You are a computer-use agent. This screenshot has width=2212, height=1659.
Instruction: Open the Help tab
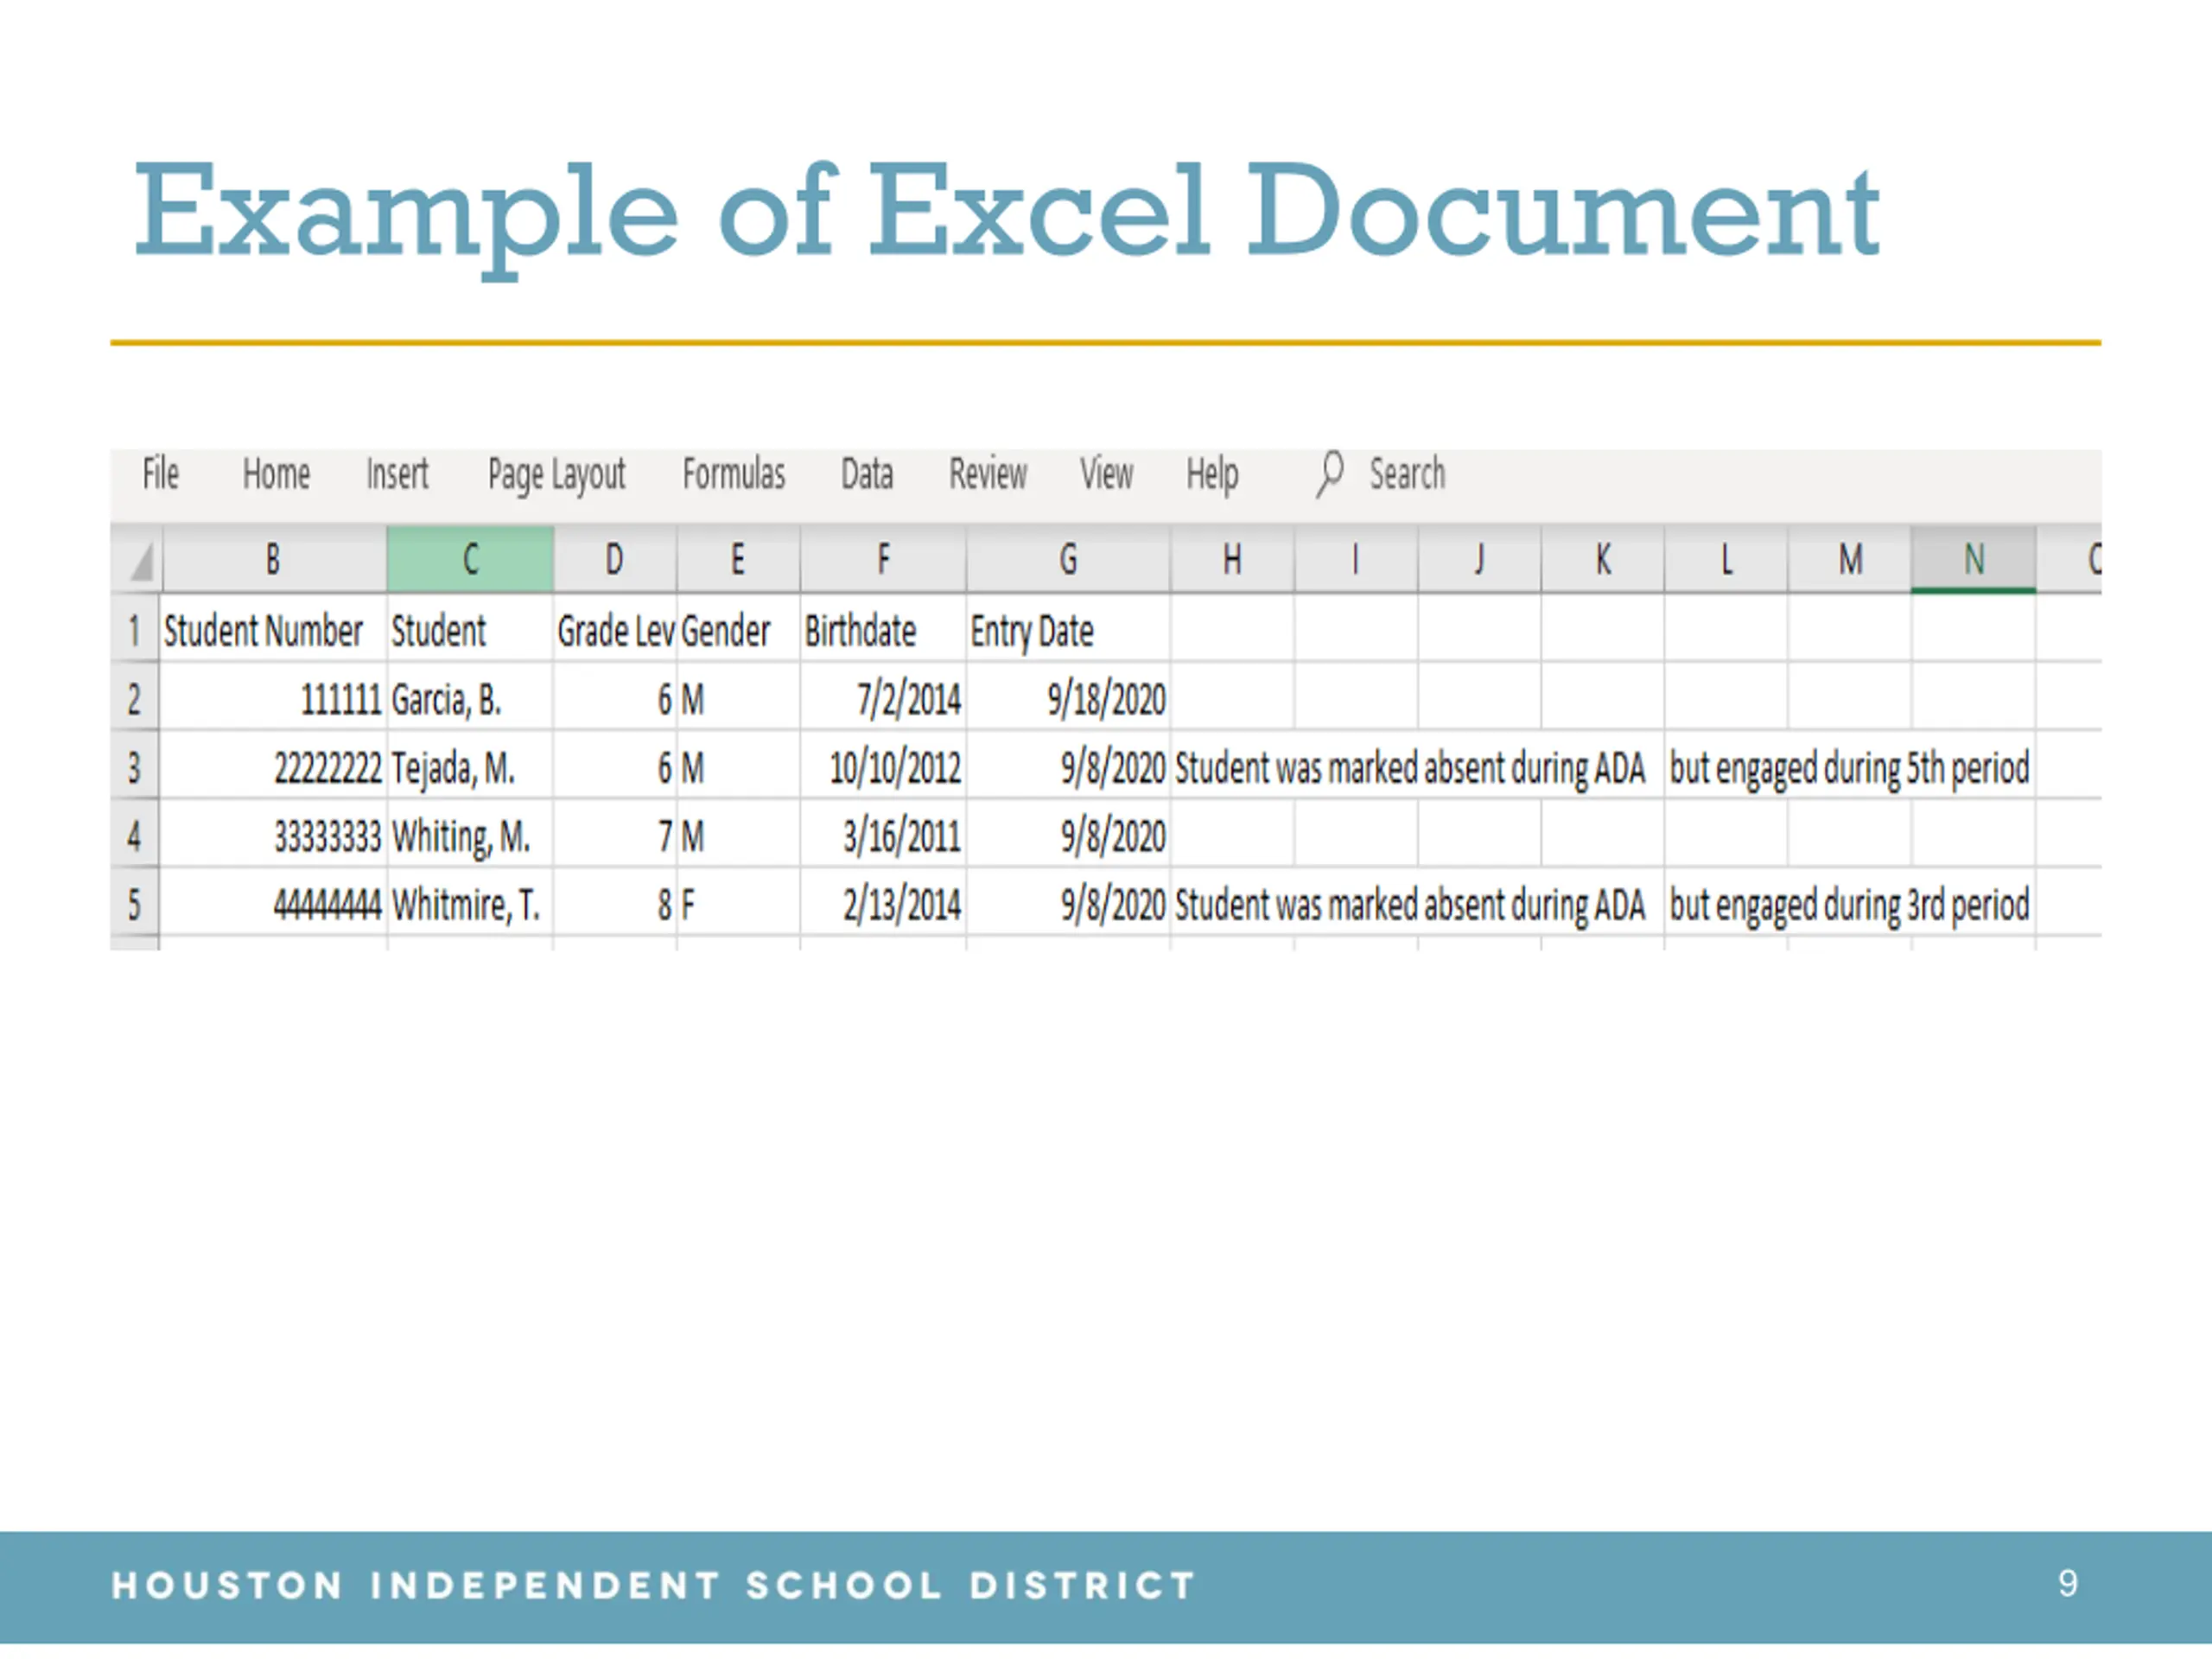coord(1212,474)
